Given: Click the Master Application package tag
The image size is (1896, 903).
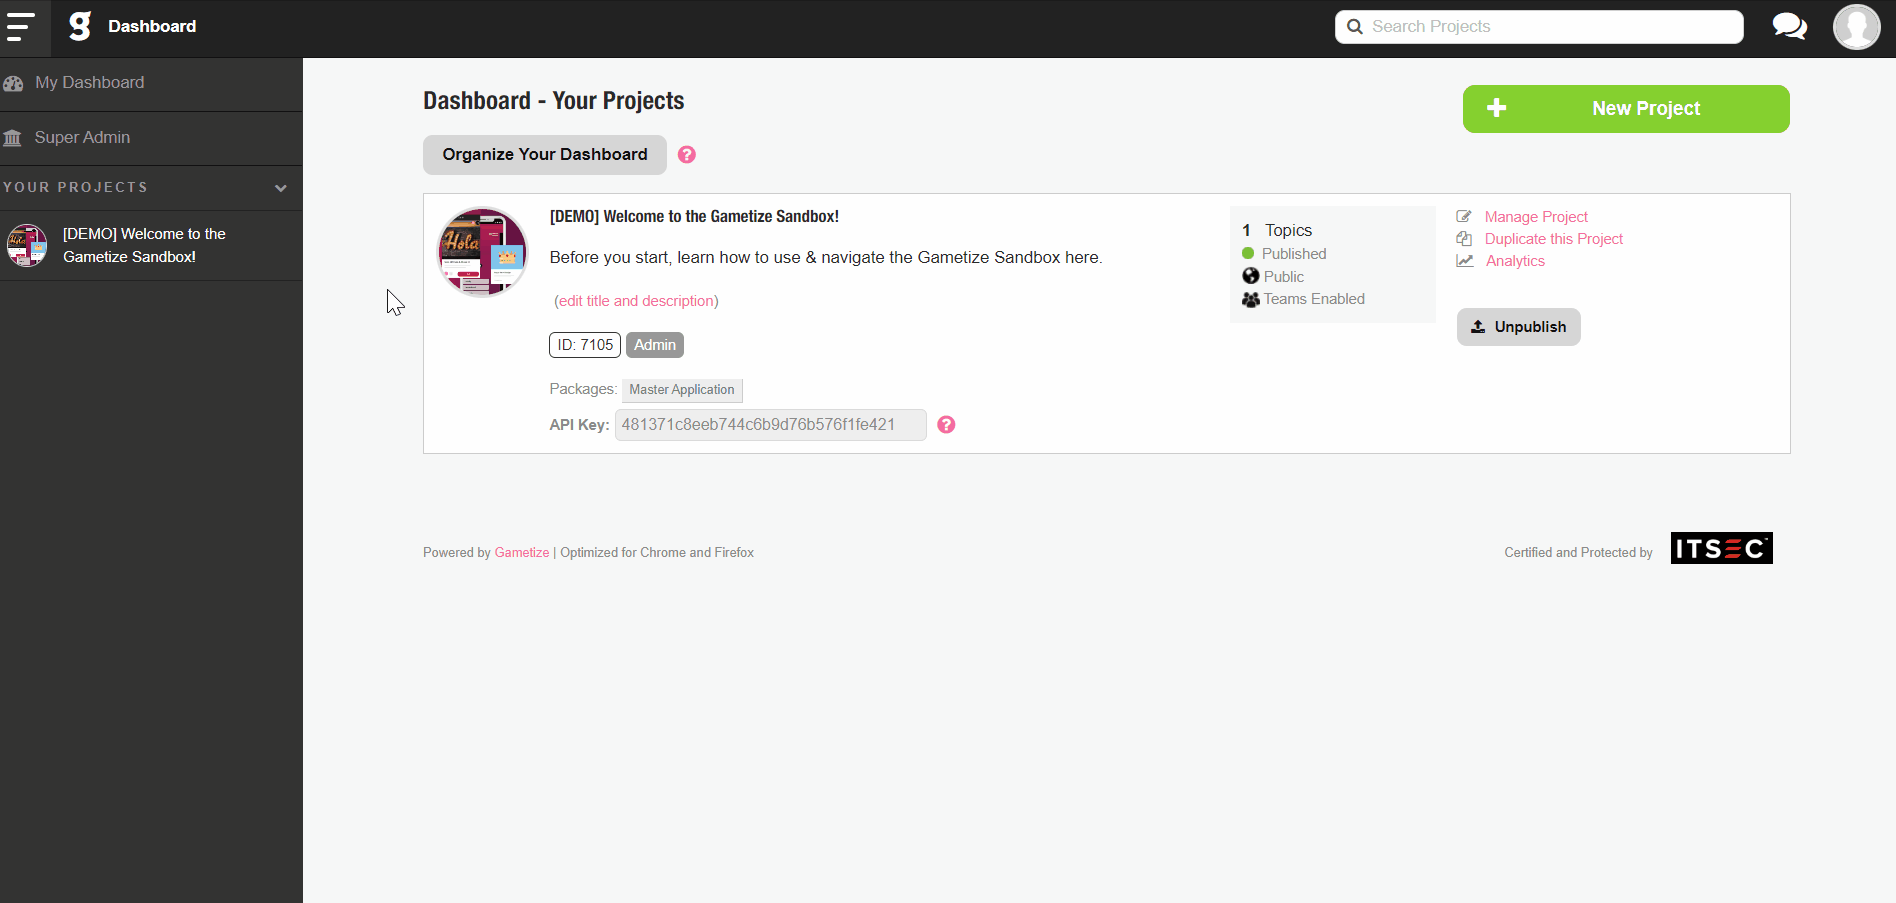Looking at the screenshot, I should click(682, 390).
